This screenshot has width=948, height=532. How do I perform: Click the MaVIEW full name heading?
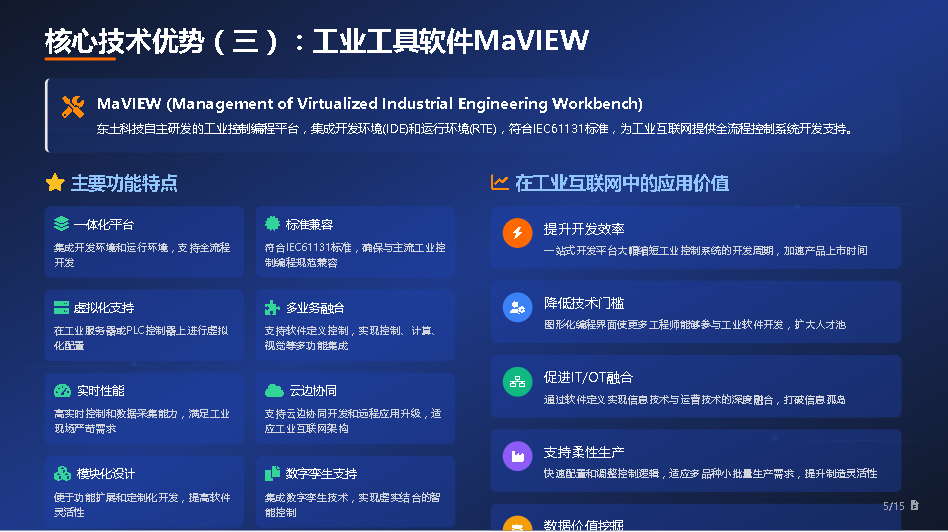pyautogui.click(x=369, y=104)
